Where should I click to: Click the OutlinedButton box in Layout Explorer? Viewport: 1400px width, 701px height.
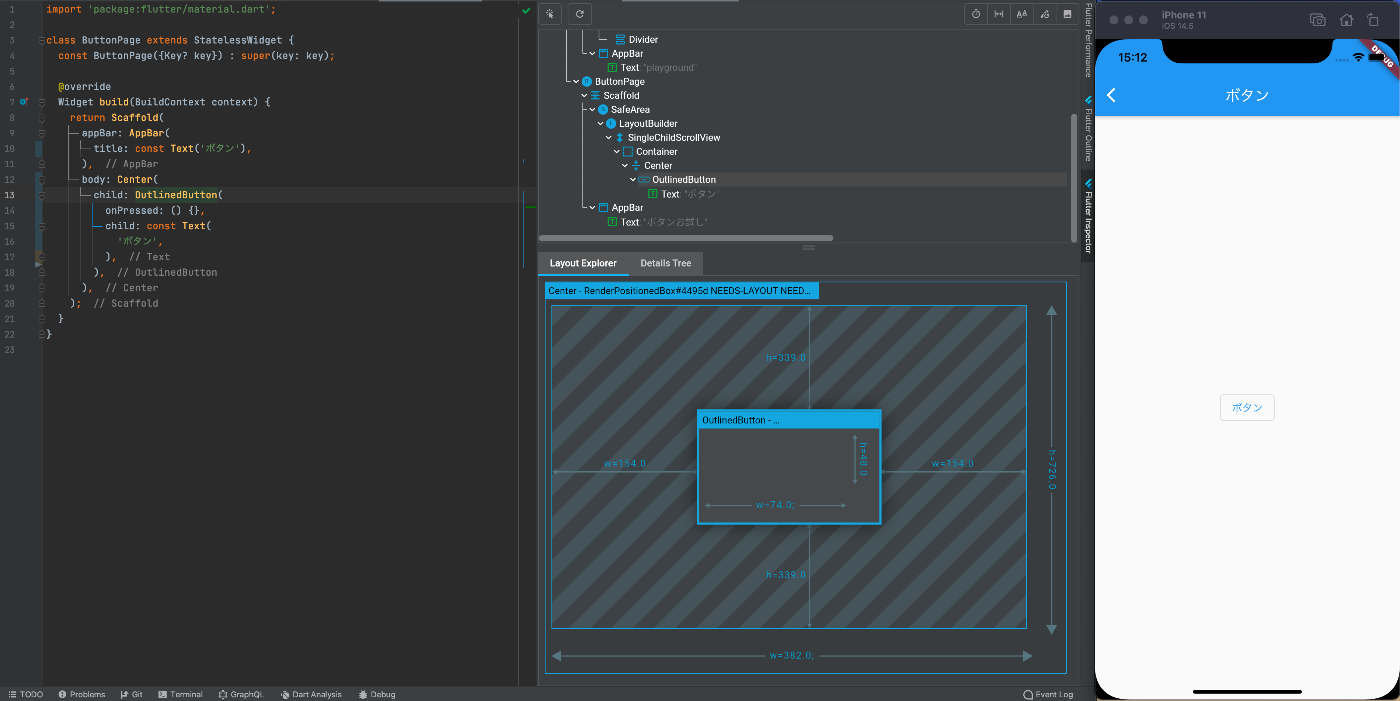(789, 466)
